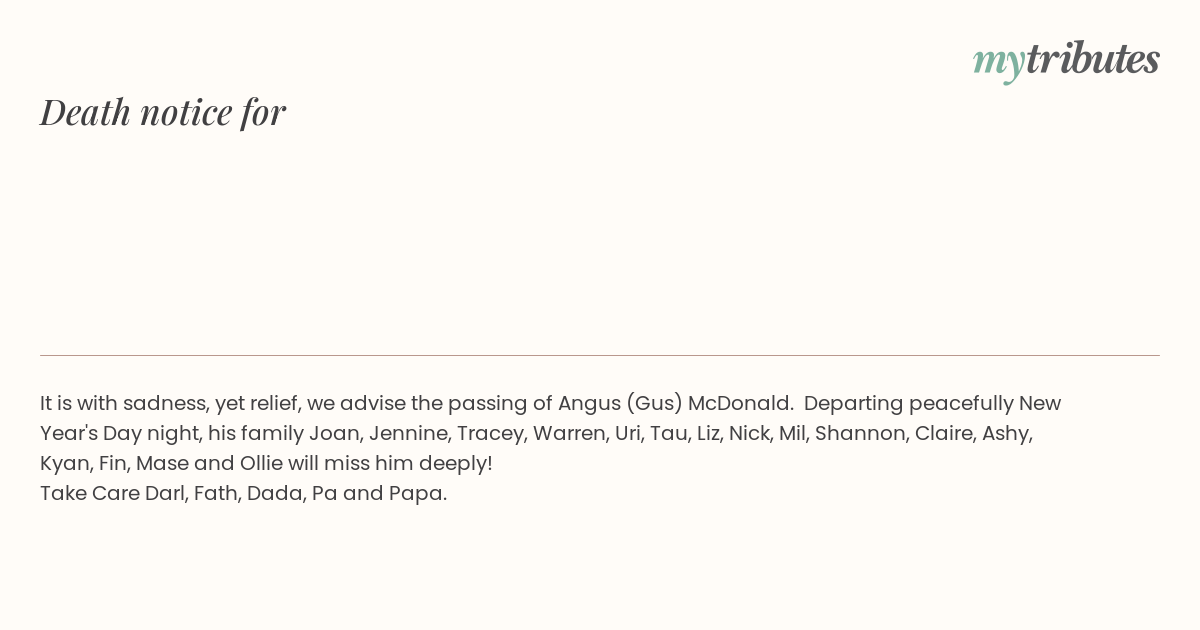Screen dimensions: 1200x630
Task: Click the "Death notice for" heading
Action: [163, 112]
